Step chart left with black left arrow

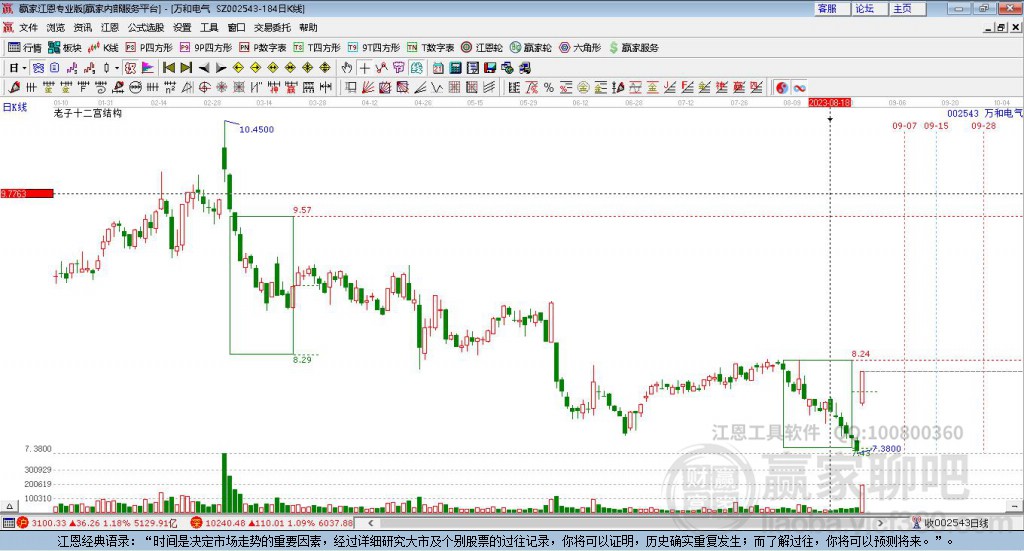point(204,68)
